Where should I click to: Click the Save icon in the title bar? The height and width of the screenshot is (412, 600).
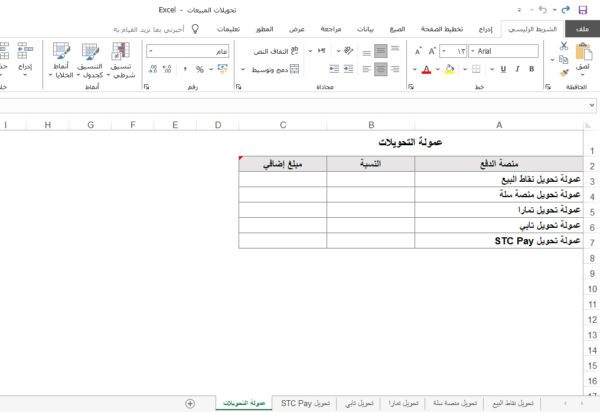582,10
